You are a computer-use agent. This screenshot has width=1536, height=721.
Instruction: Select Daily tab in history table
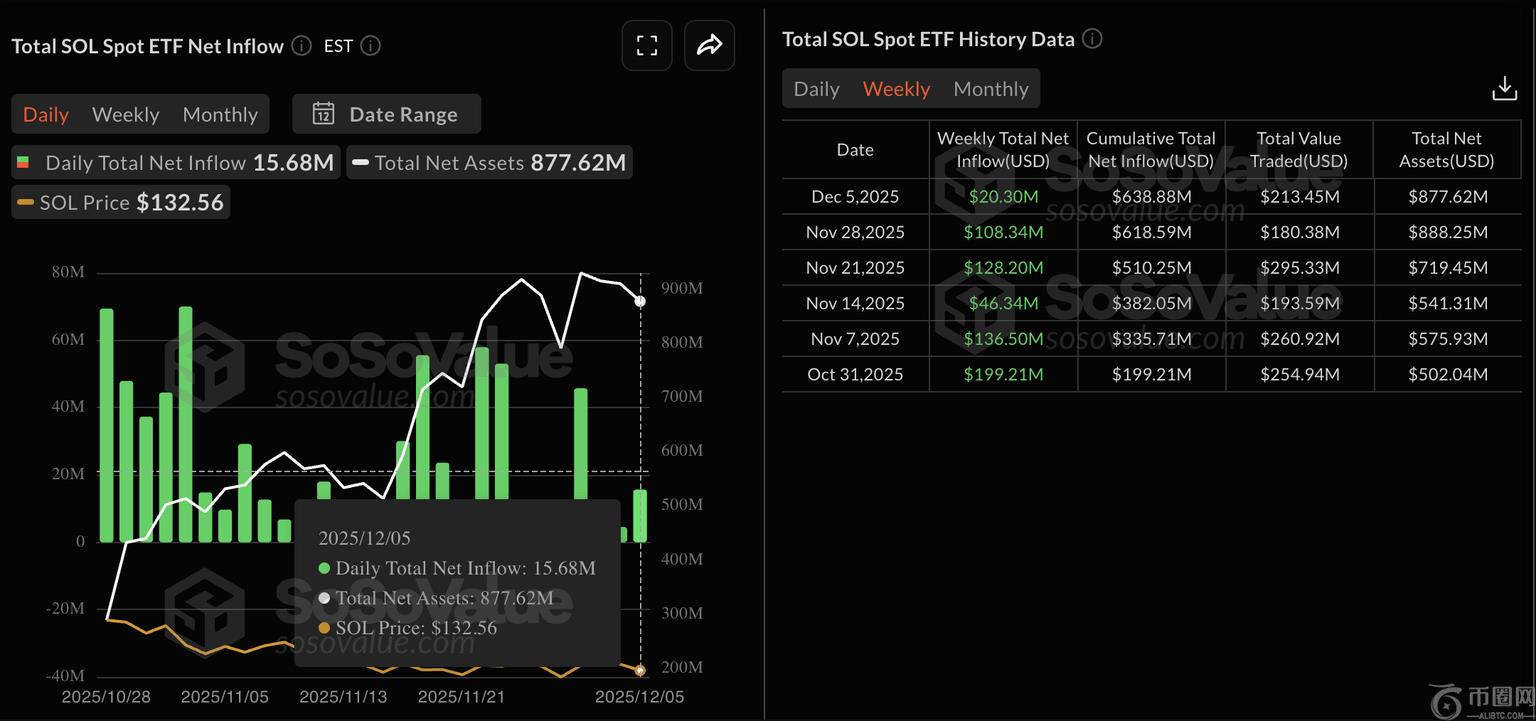tap(816, 89)
